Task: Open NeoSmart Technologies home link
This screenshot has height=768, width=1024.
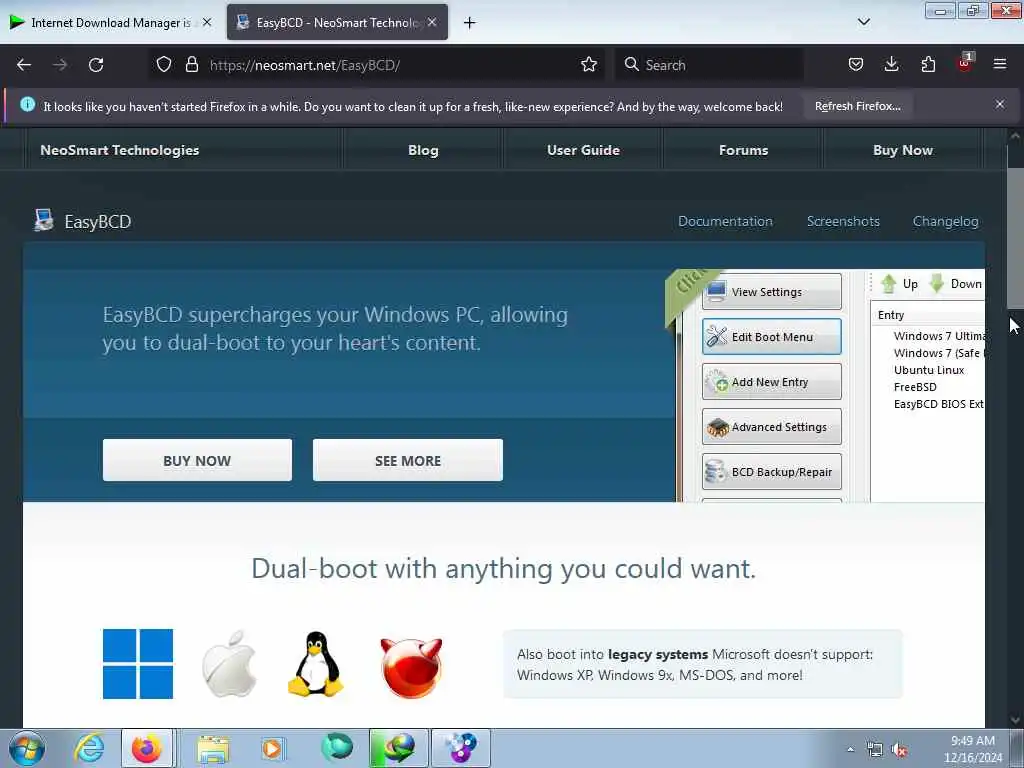Action: coord(120,150)
